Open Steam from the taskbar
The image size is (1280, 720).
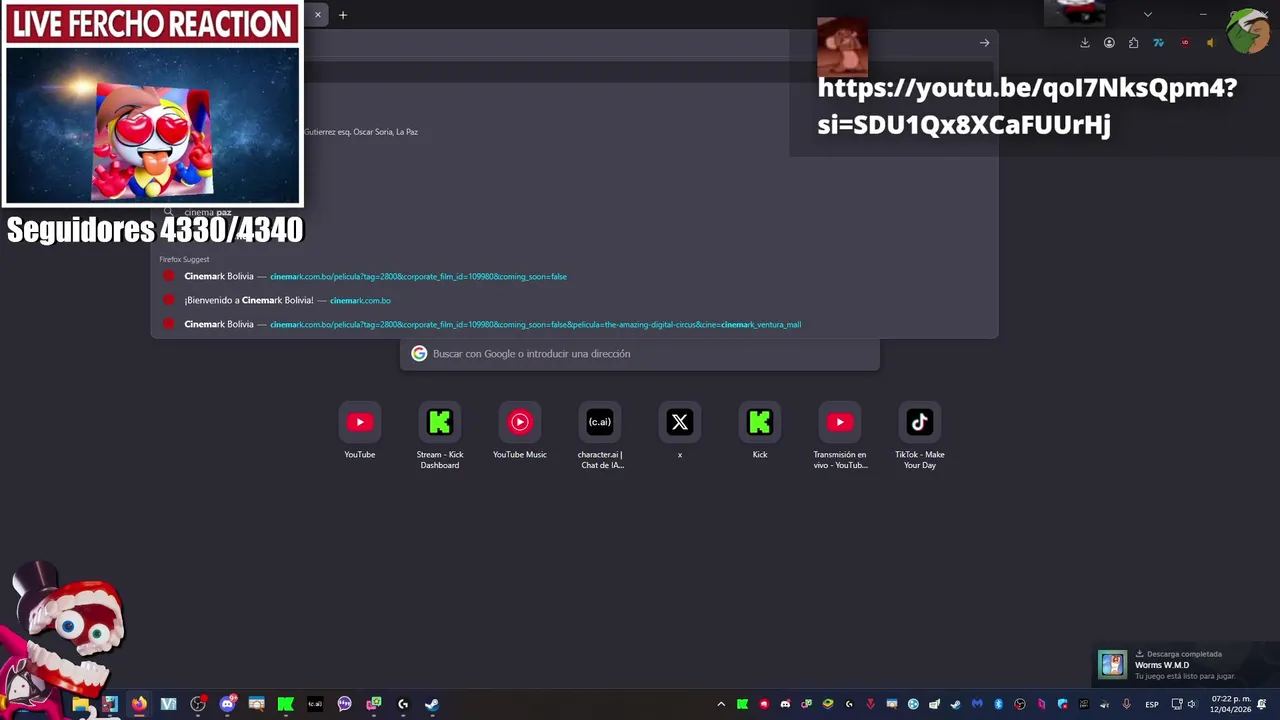click(x=432, y=704)
